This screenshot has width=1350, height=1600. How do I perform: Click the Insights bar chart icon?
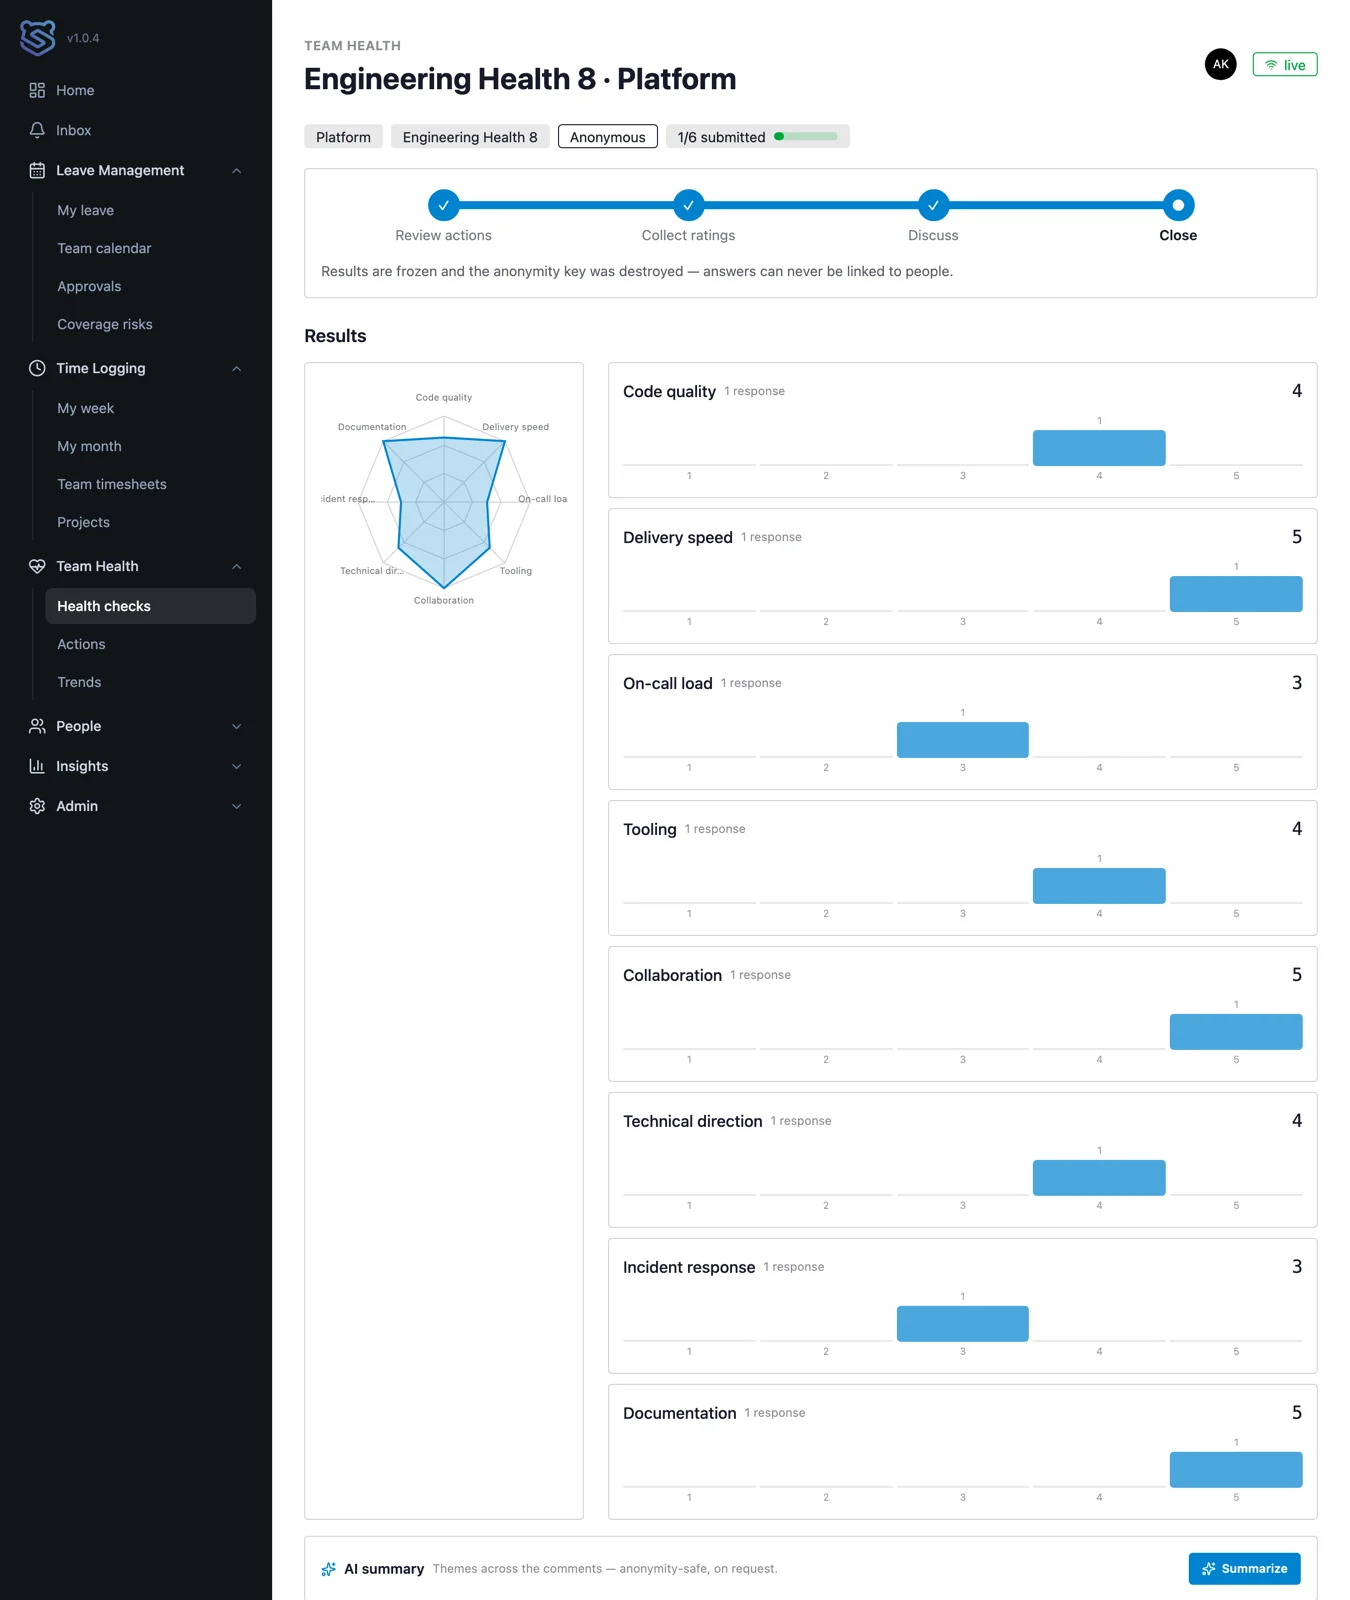tap(37, 766)
